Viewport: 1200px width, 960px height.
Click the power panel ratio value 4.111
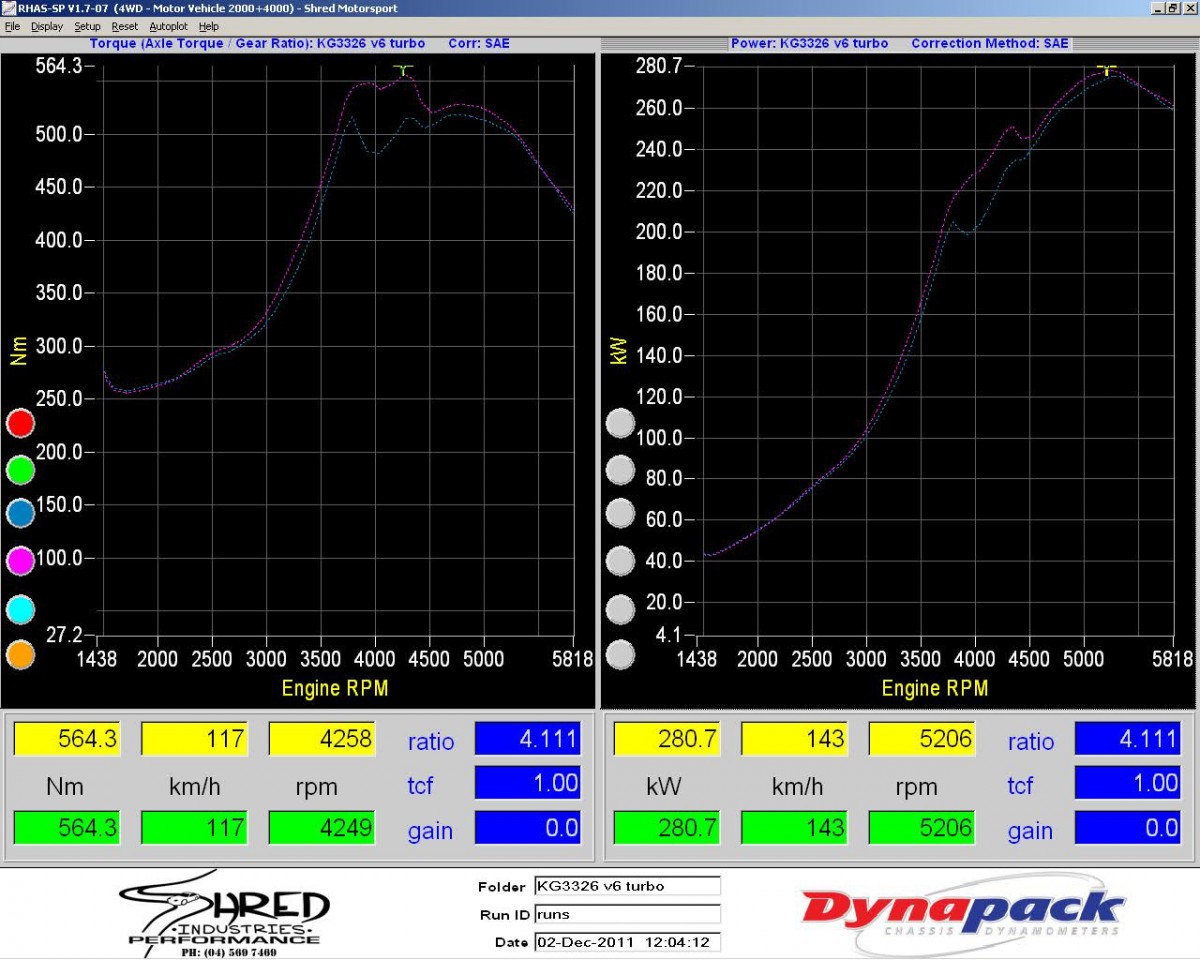(x=1128, y=739)
